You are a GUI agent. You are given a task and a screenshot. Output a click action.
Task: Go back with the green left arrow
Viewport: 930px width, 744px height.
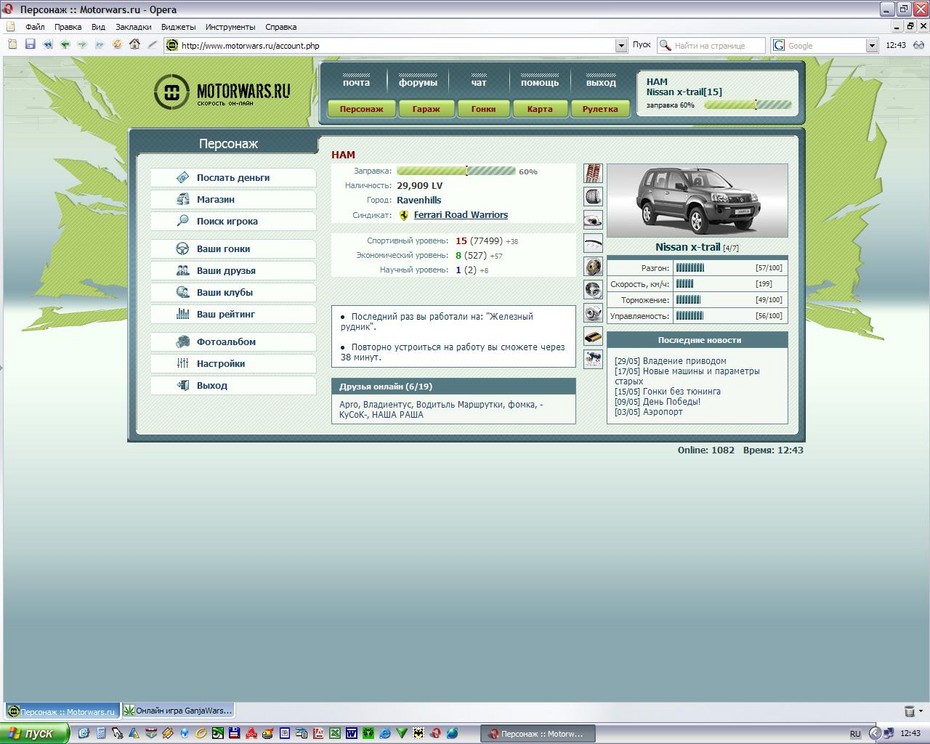coord(65,44)
